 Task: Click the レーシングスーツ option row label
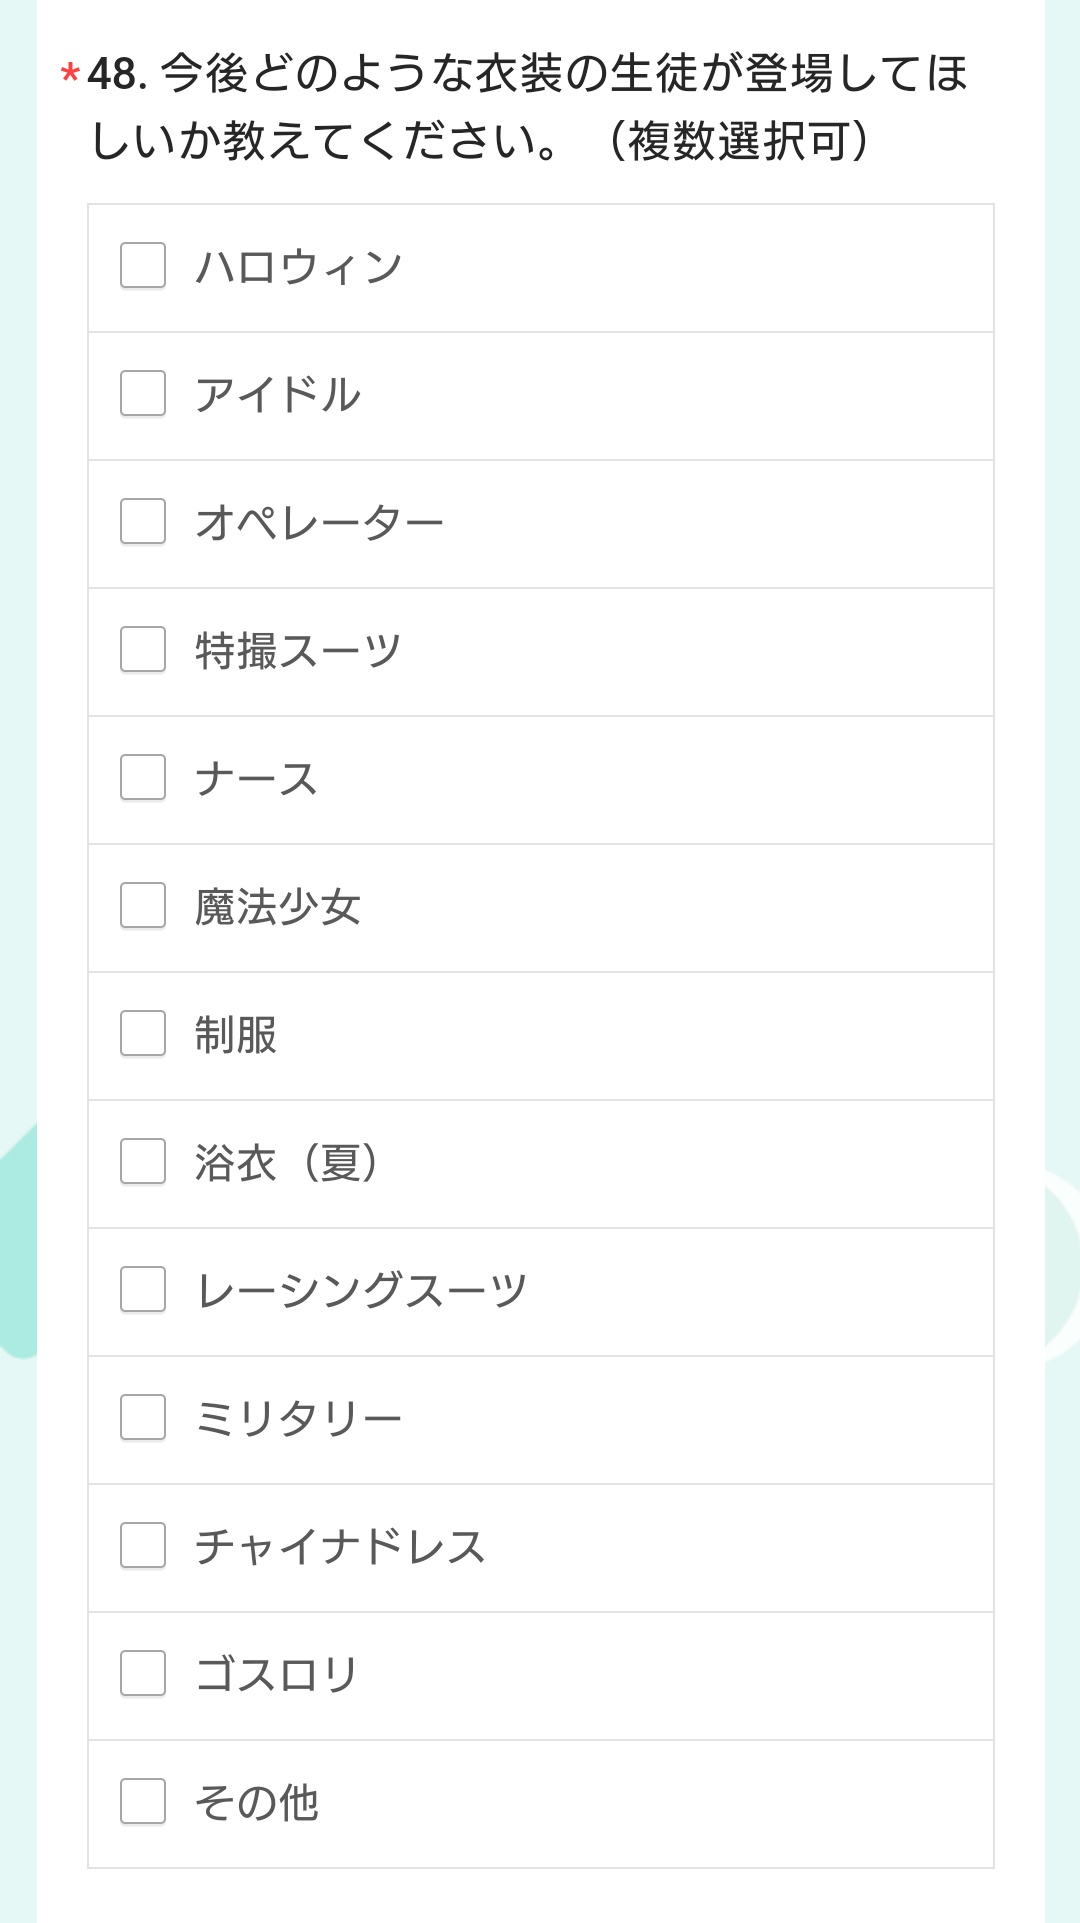coord(361,1290)
